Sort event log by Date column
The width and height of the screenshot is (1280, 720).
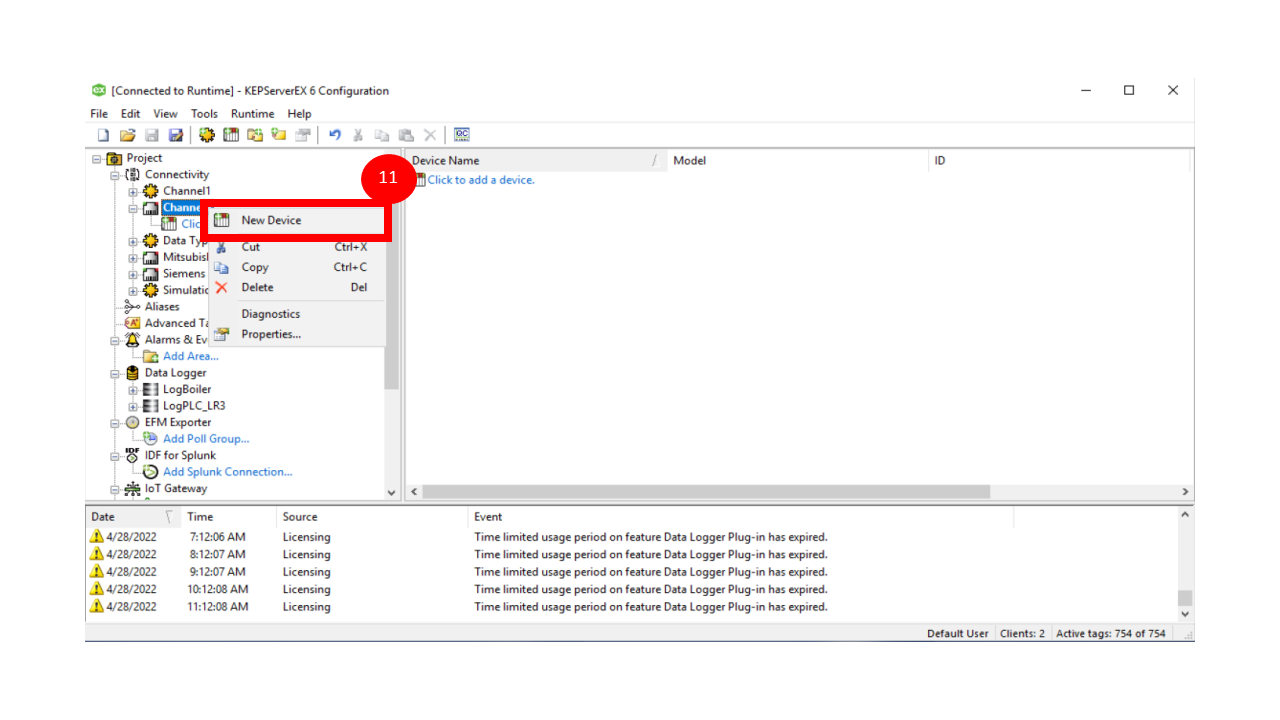tap(134, 517)
